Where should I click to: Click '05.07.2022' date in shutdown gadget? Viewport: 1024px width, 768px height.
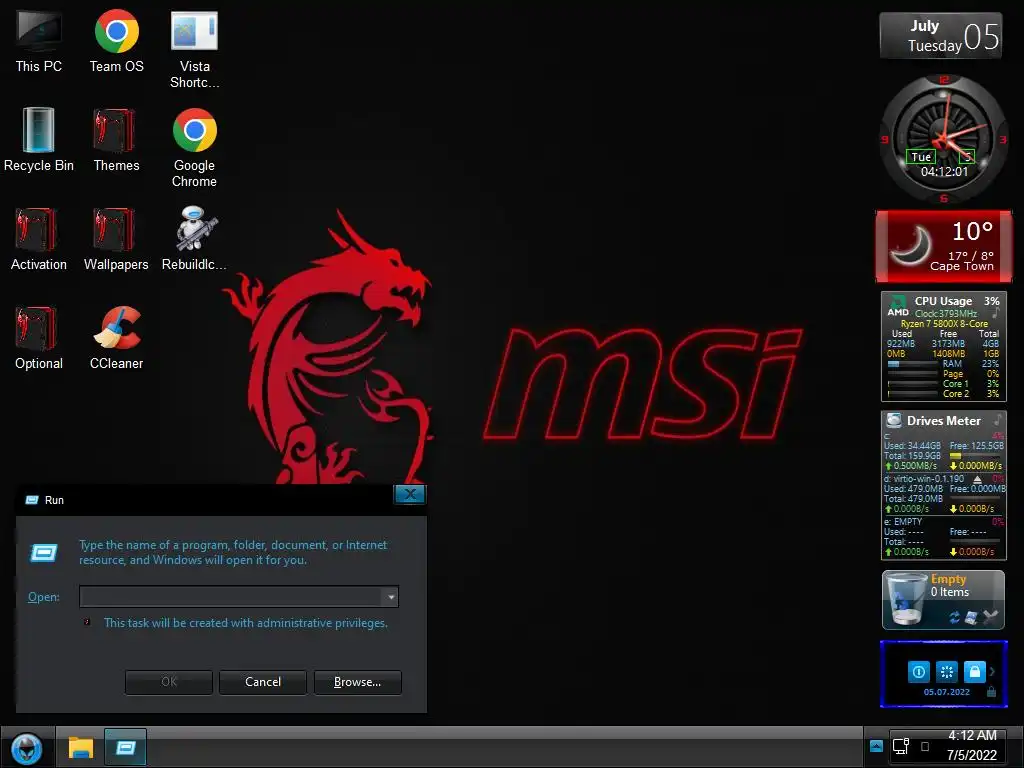[946, 692]
